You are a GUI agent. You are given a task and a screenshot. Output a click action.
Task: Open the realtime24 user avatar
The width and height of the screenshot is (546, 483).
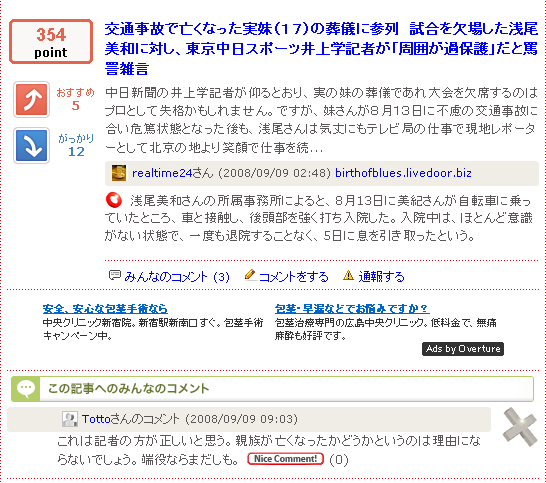pyautogui.click(x=119, y=173)
